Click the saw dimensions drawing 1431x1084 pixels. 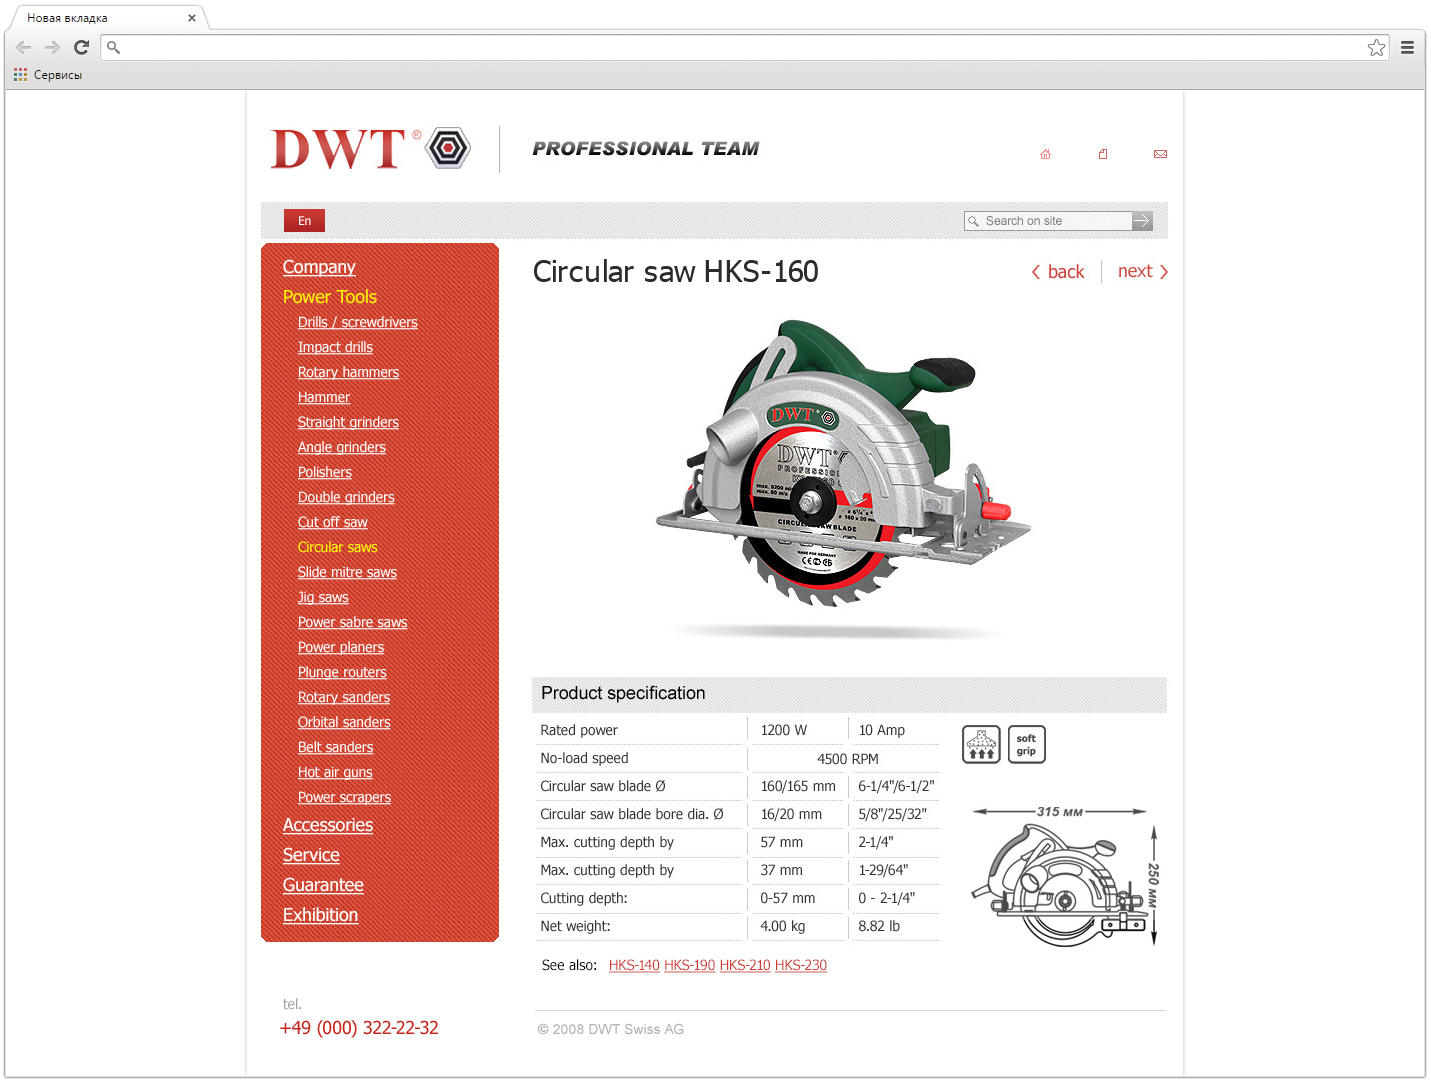coord(1065,876)
